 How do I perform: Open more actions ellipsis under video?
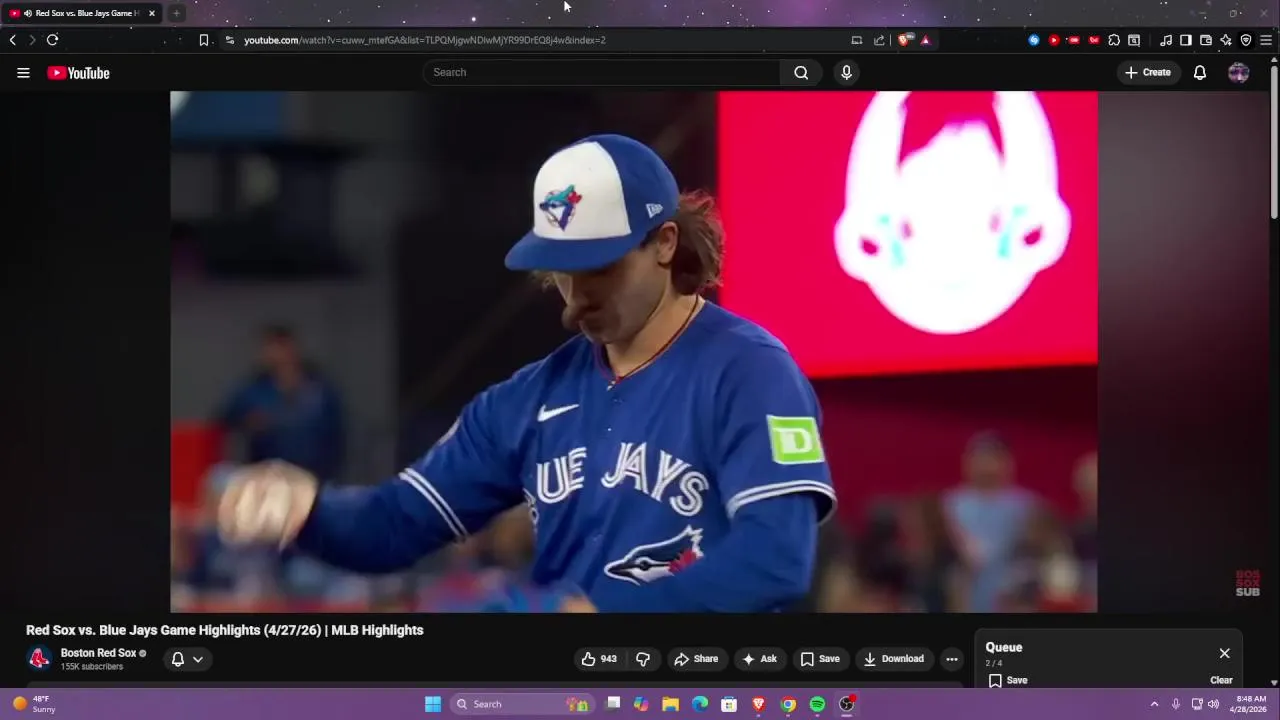pyautogui.click(x=952, y=658)
